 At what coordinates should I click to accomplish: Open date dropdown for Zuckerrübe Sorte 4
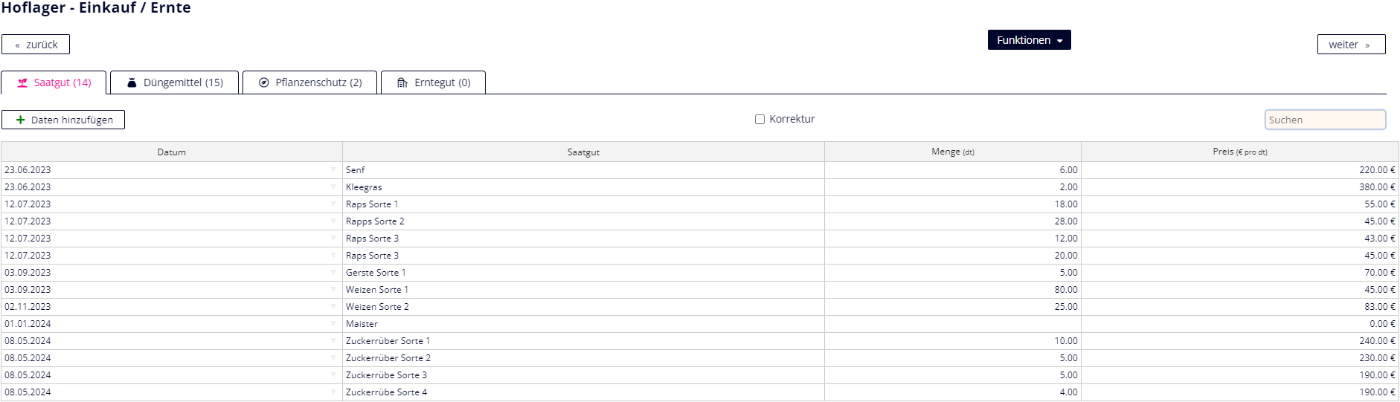(333, 392)
